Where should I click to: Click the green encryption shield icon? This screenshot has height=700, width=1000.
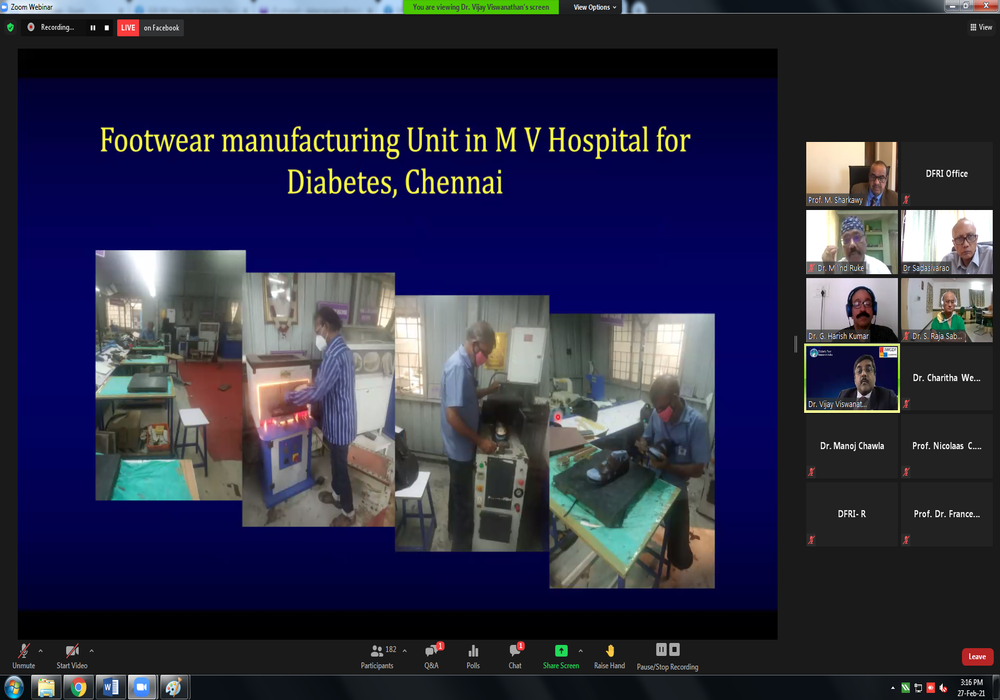coord(11,28)
